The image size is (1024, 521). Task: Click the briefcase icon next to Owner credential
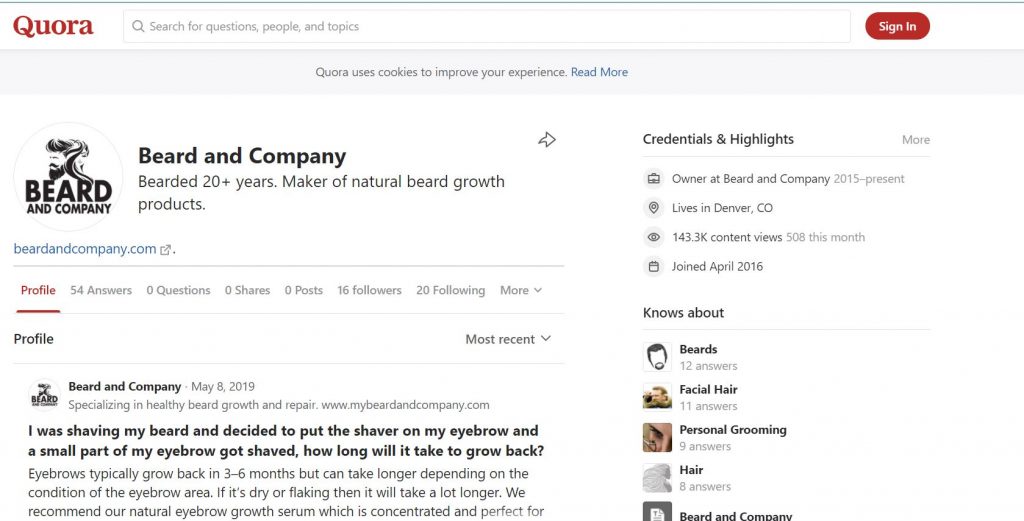[654, 179]
